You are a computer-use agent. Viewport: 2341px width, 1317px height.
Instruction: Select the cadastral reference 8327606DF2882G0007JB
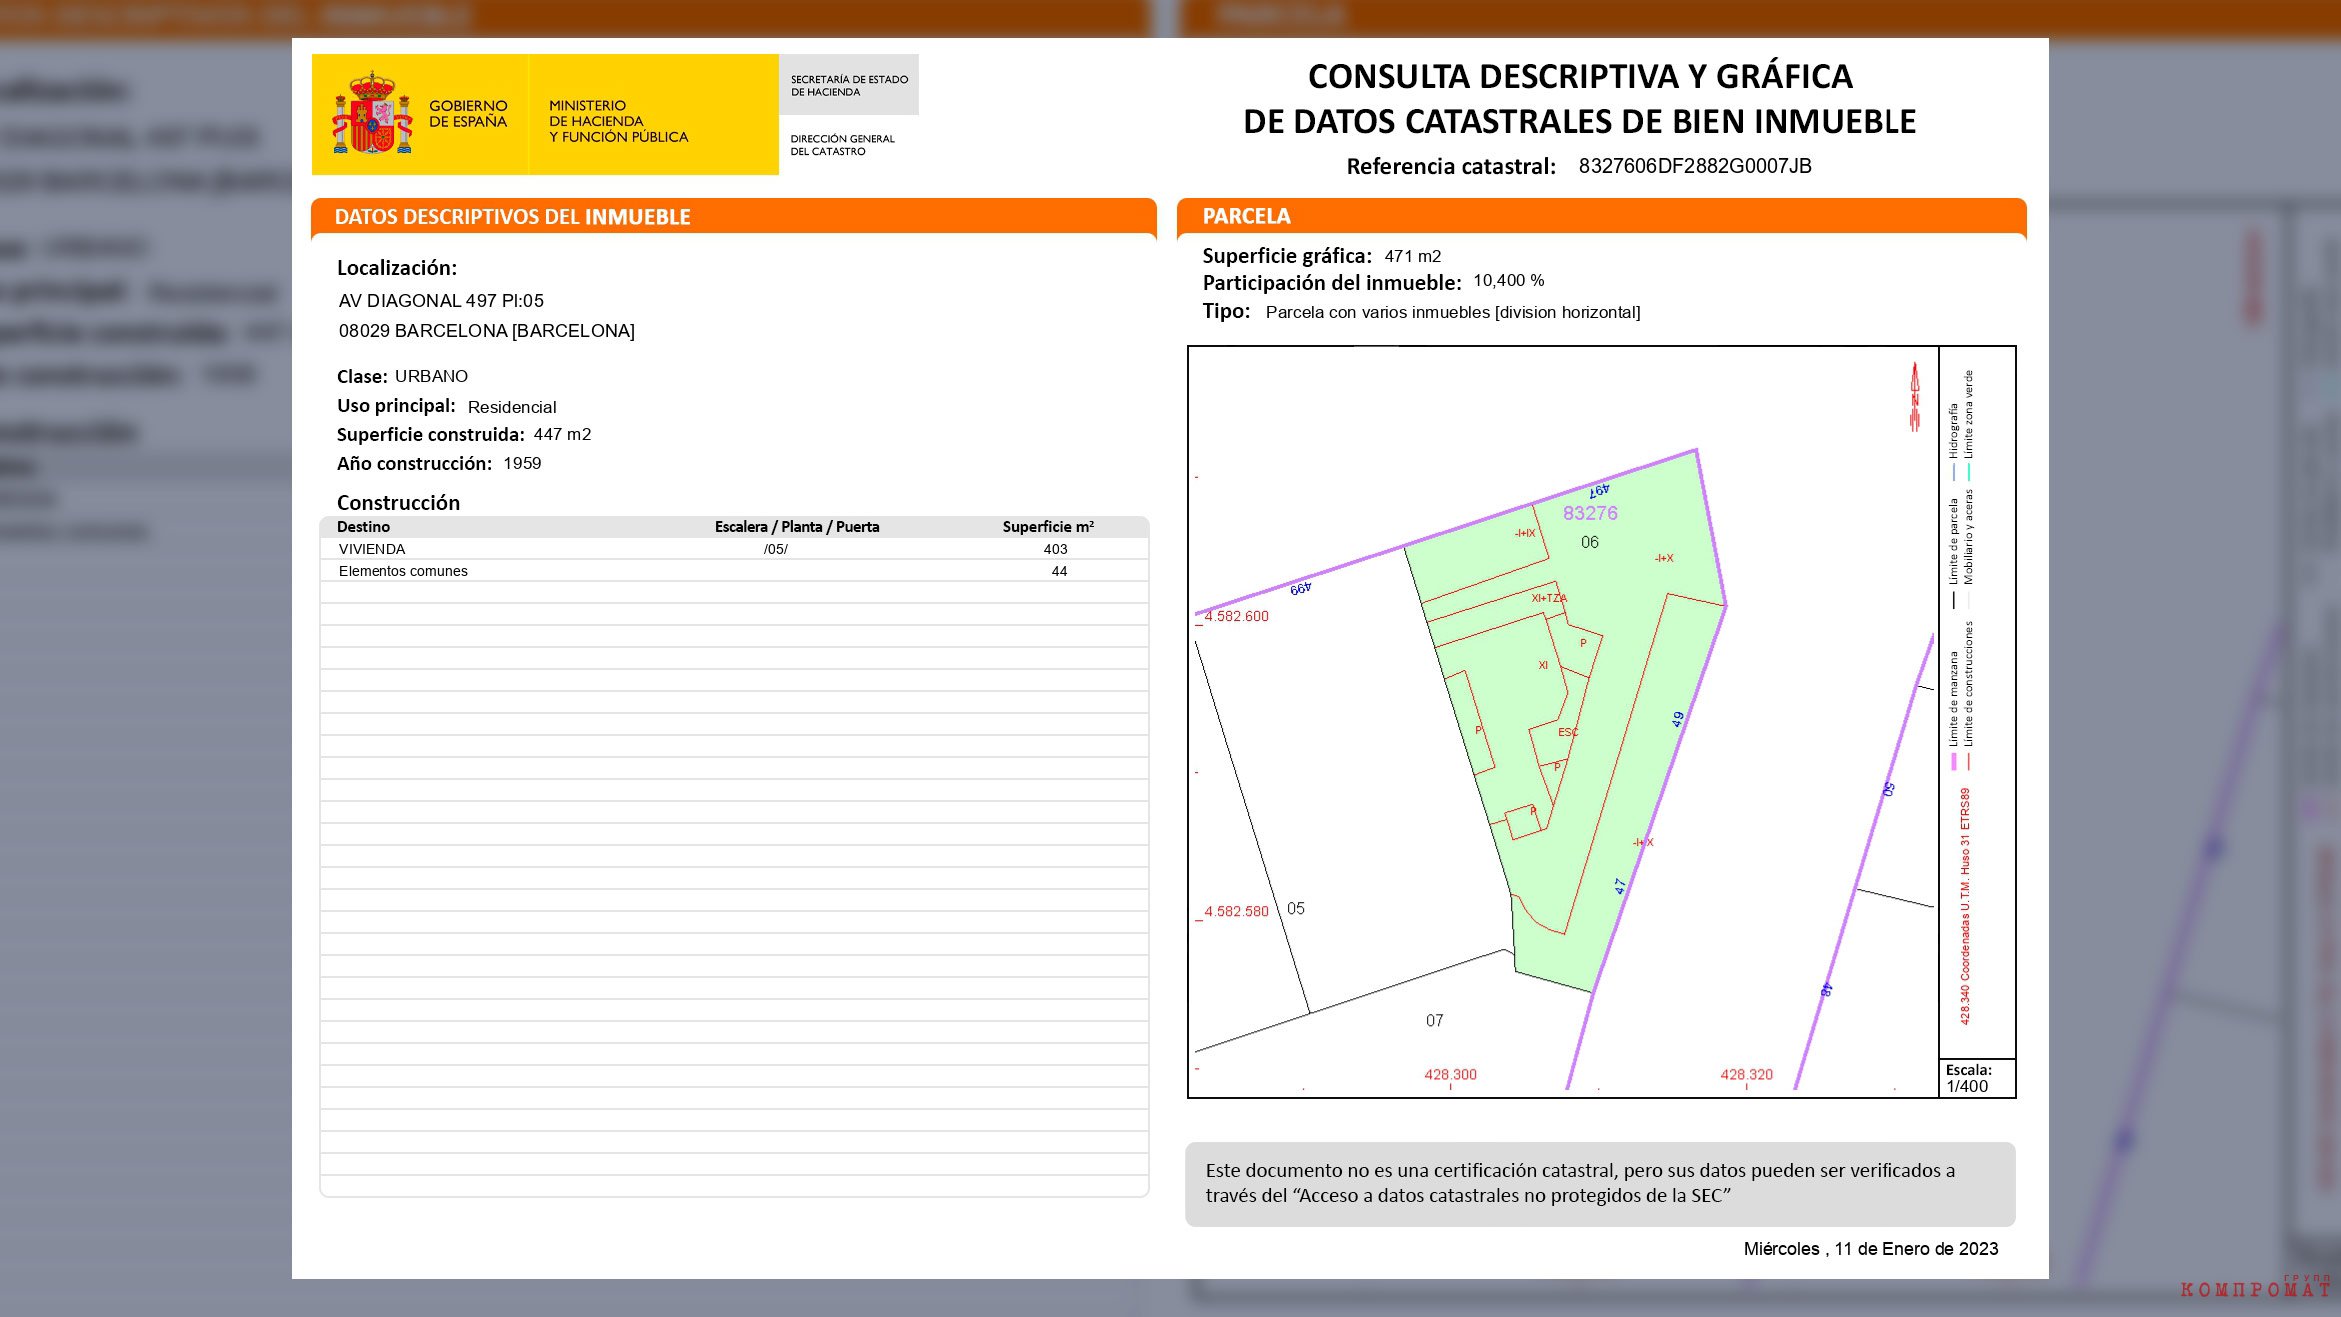1695,166
